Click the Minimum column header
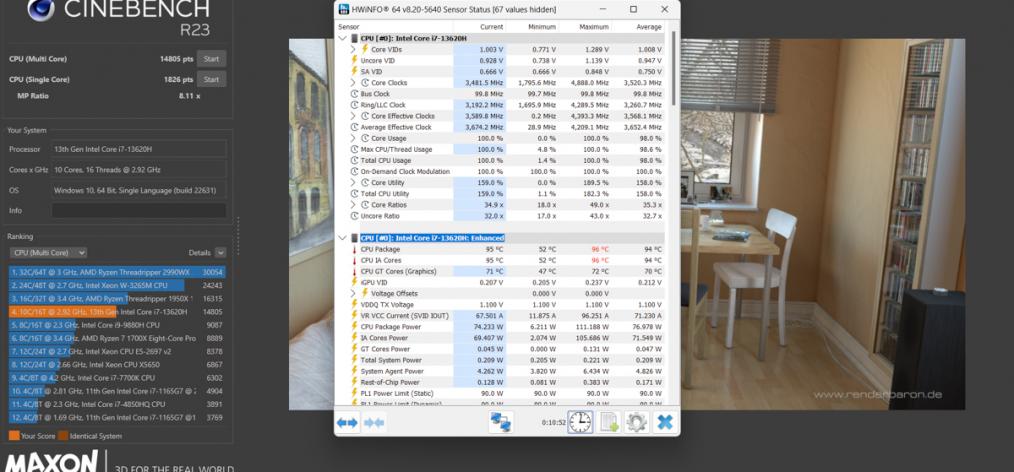The height and width of the screenshot is (472, 1014). 541,27
